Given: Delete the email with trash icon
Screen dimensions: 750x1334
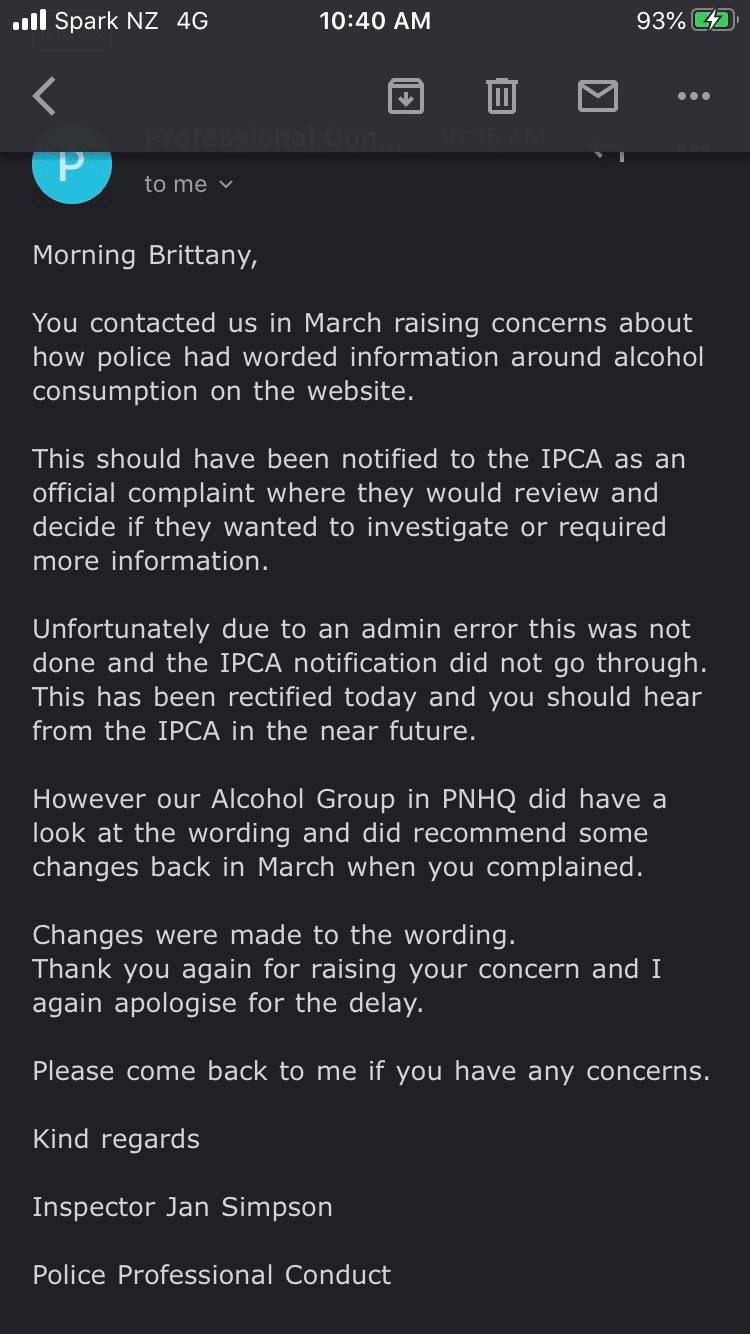Looking at the screenshot, I should 501,97.
